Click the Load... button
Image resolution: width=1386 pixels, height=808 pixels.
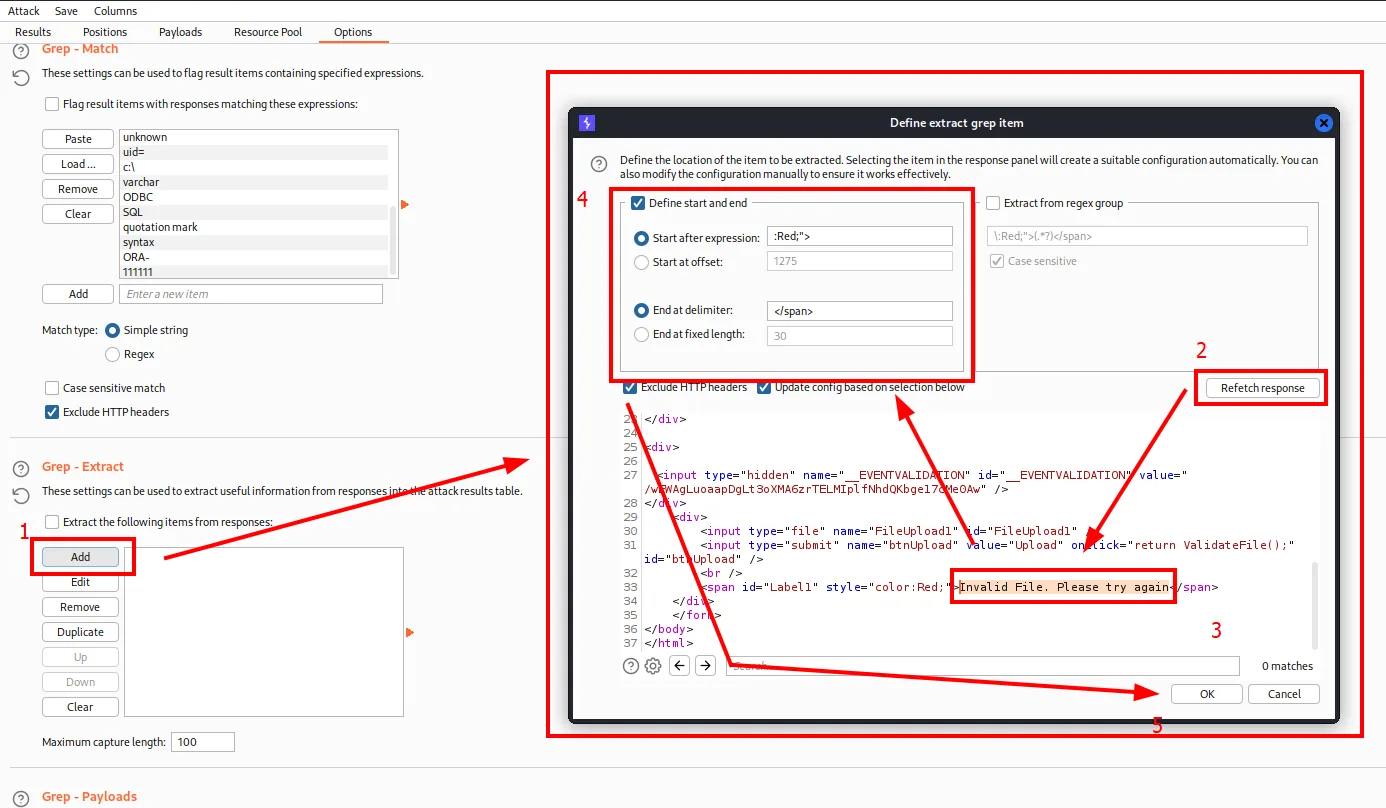pos(78,164)
